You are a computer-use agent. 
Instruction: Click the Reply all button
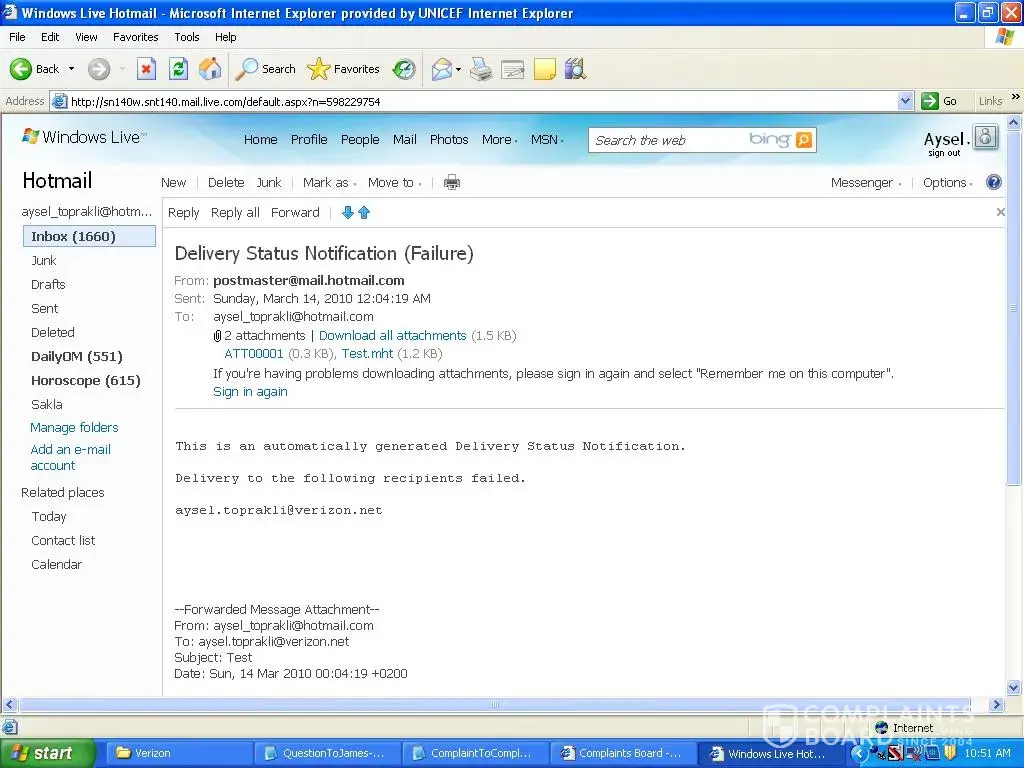pos(235,212)
